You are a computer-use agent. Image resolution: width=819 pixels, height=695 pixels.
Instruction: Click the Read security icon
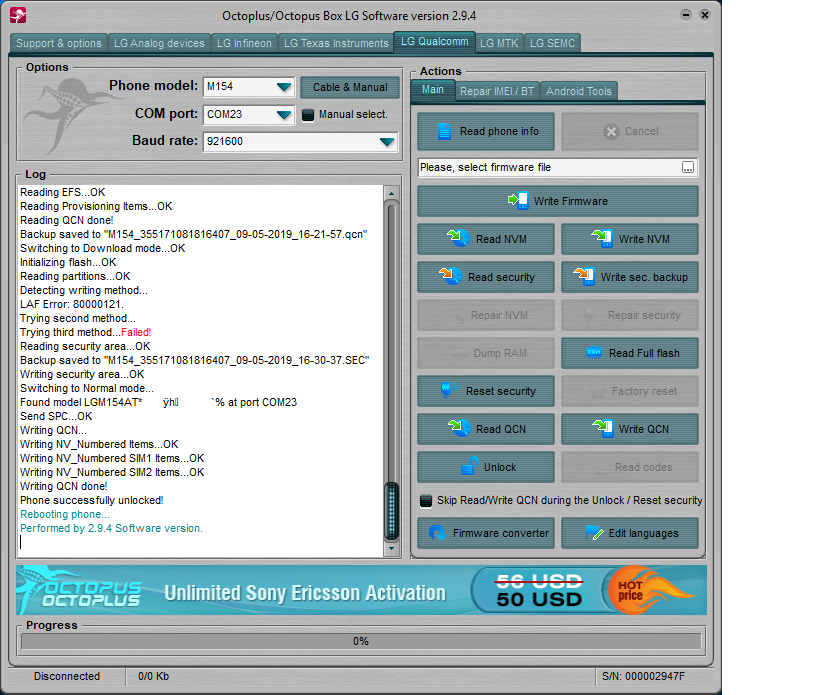[450, 276]
